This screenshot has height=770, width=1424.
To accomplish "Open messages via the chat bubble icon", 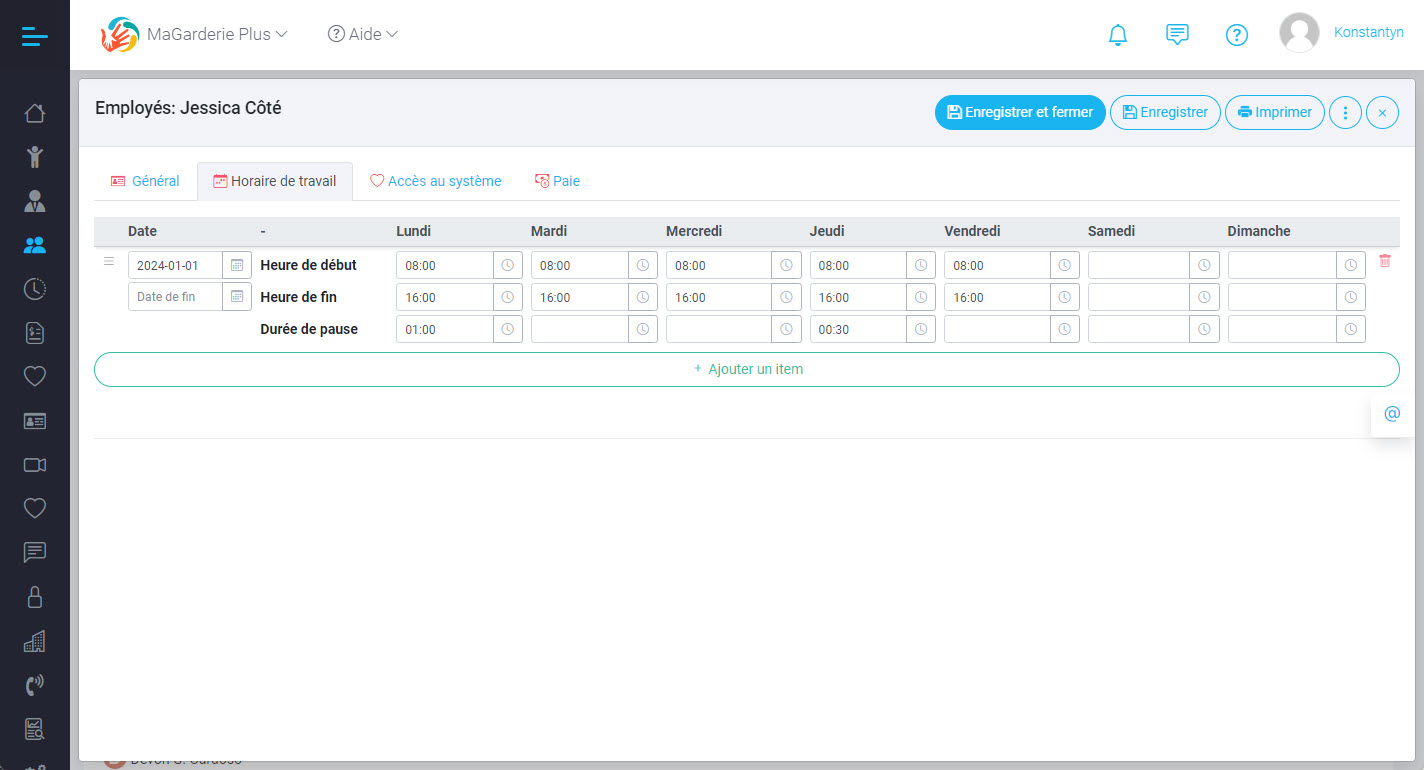I will click(x=1177, y=34).
